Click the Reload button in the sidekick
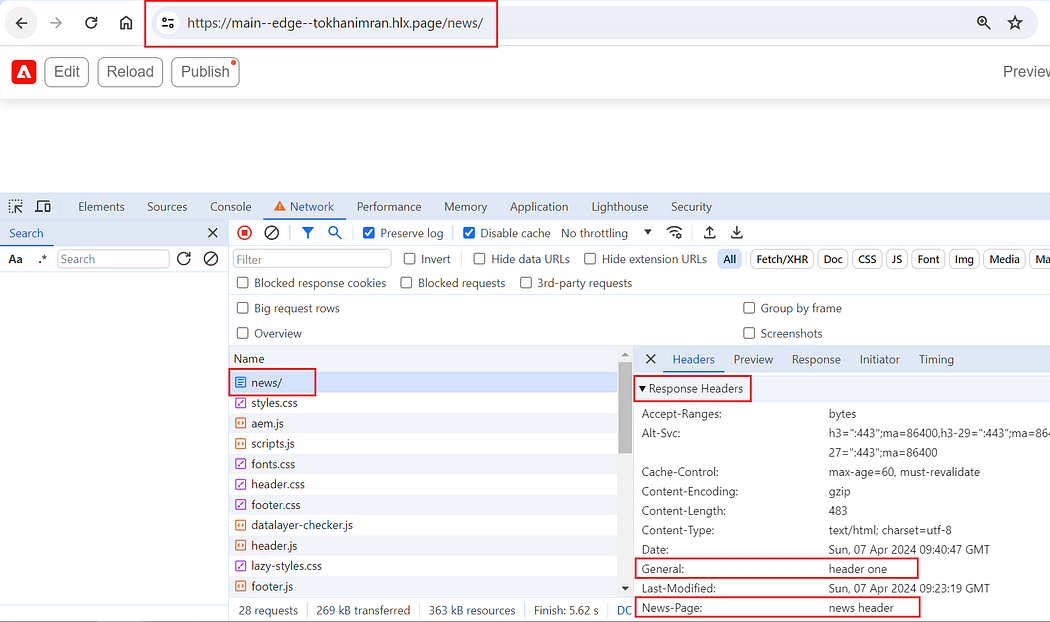Viewport: 1050px width, 622px height. [x=130, y=72]
